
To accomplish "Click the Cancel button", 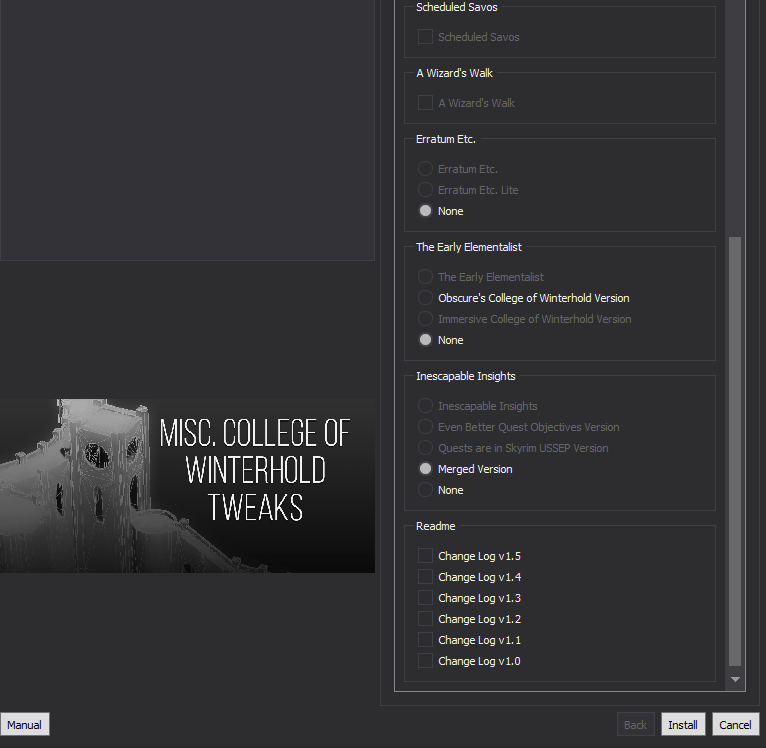I will click(735, 725).
